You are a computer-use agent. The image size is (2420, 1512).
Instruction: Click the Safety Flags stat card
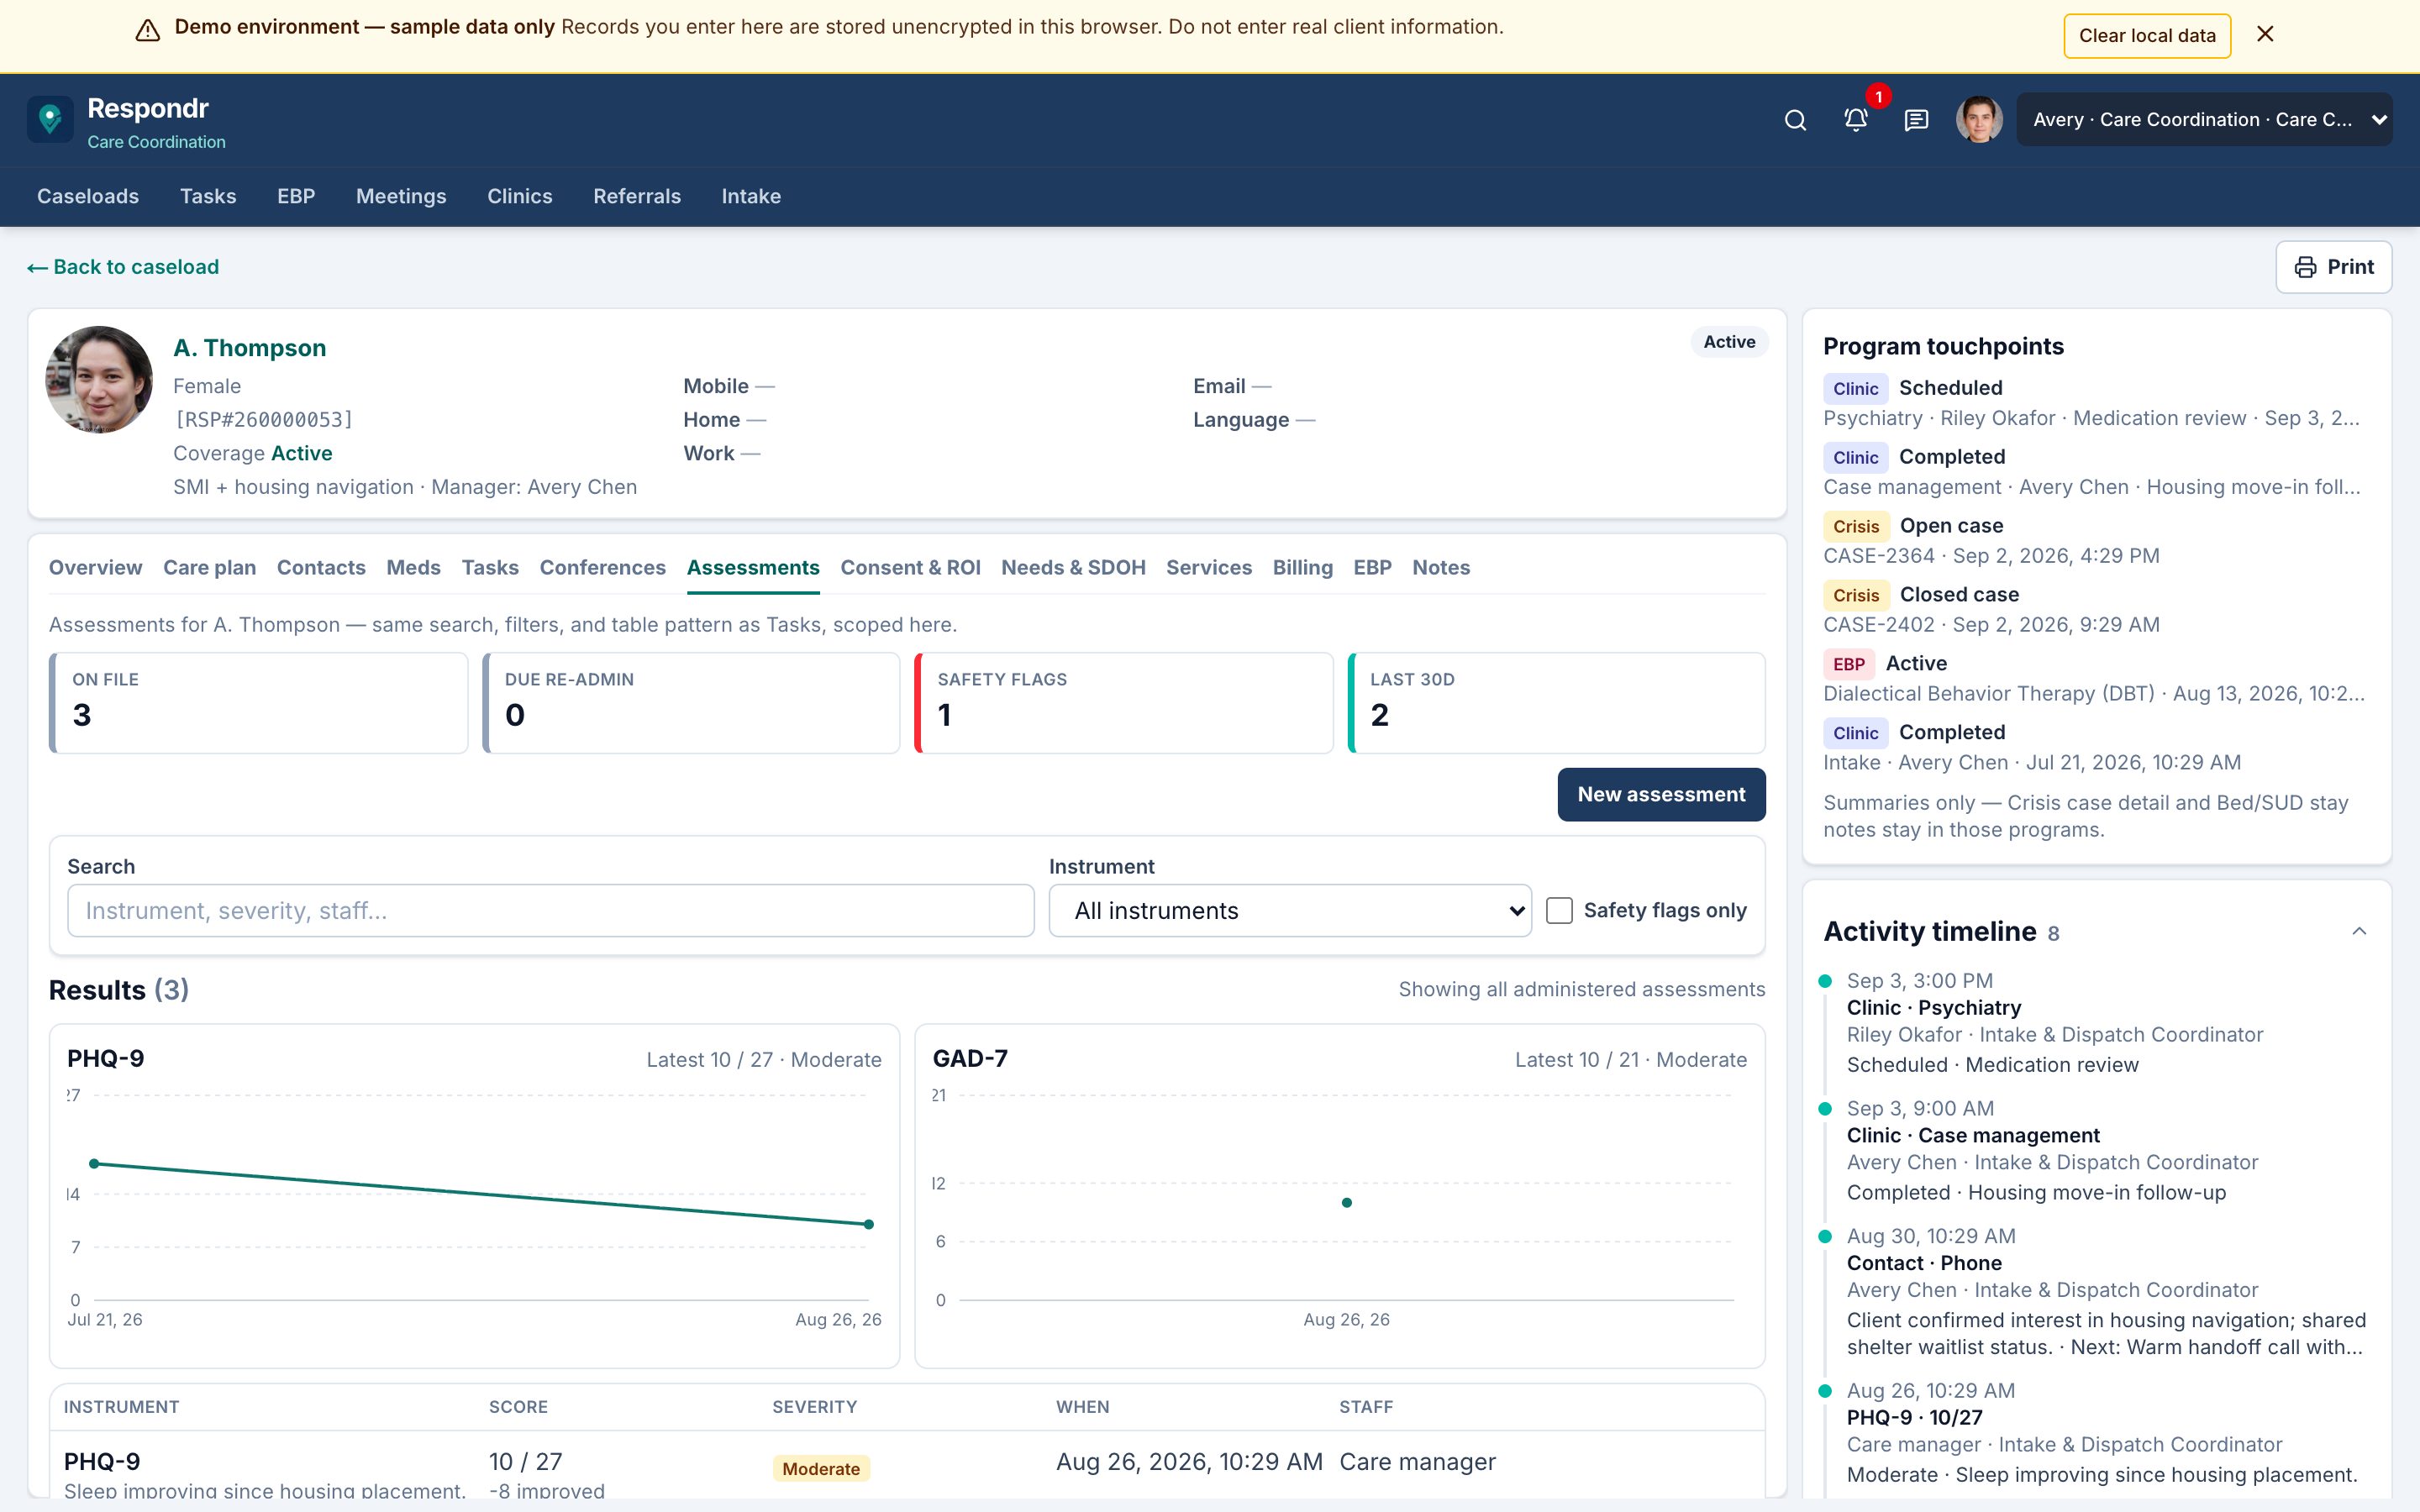click(x=1124, y=703)
